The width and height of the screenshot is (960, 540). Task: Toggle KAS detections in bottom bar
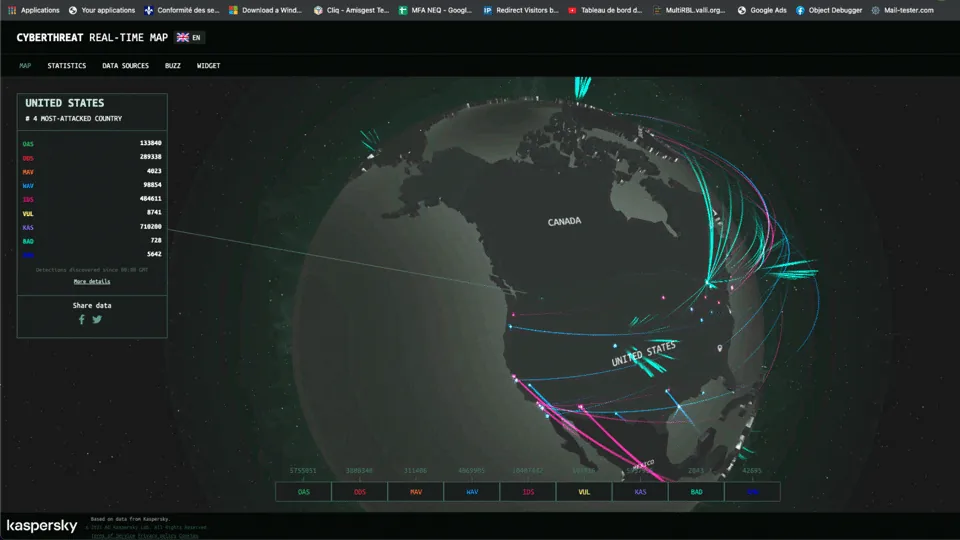640,492
